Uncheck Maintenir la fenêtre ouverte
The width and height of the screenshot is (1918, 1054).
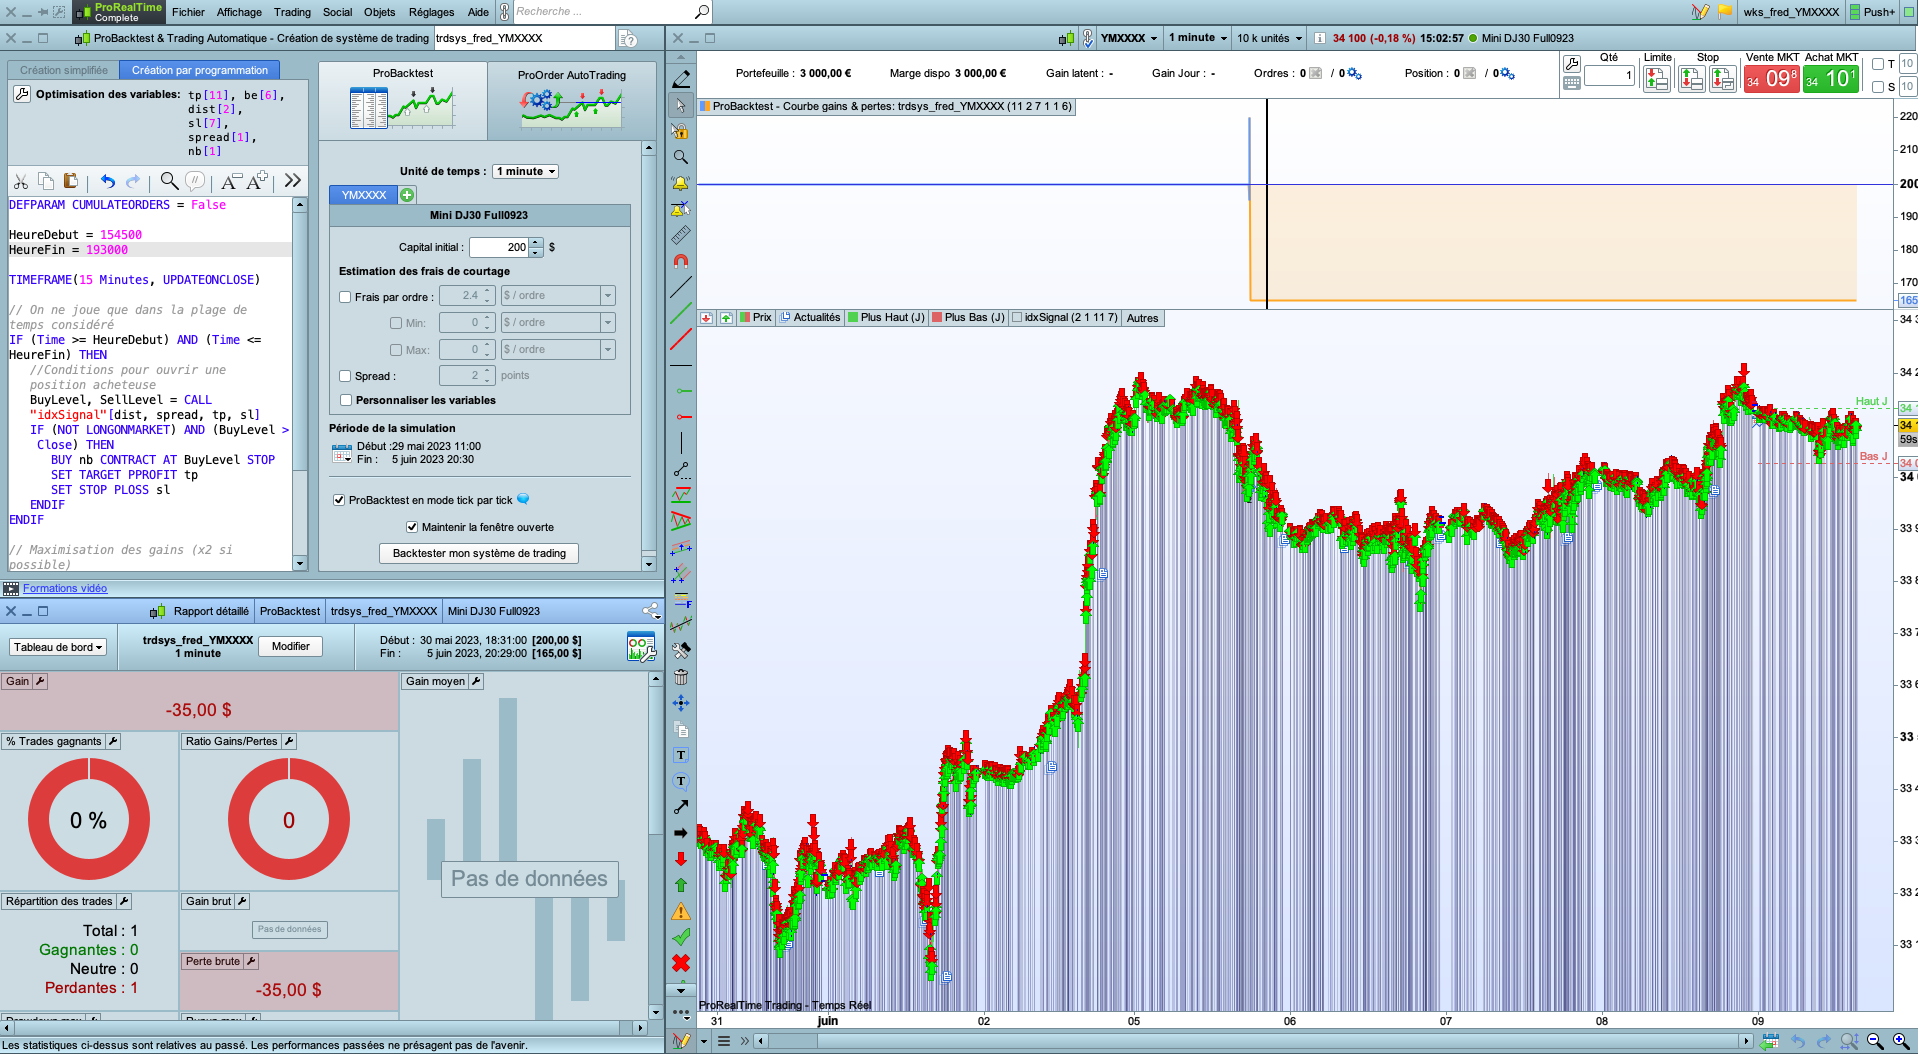click(x=412, y=527)
